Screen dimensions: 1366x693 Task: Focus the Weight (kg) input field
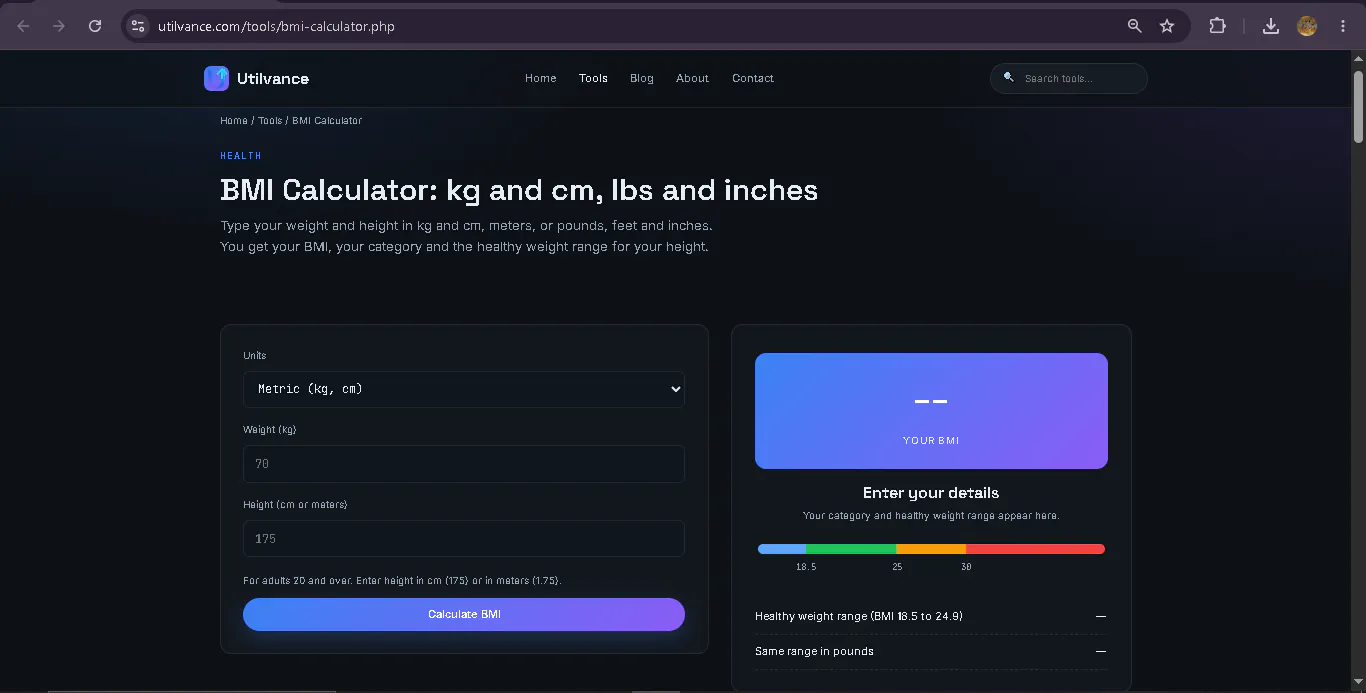click(x=464, y=464)
